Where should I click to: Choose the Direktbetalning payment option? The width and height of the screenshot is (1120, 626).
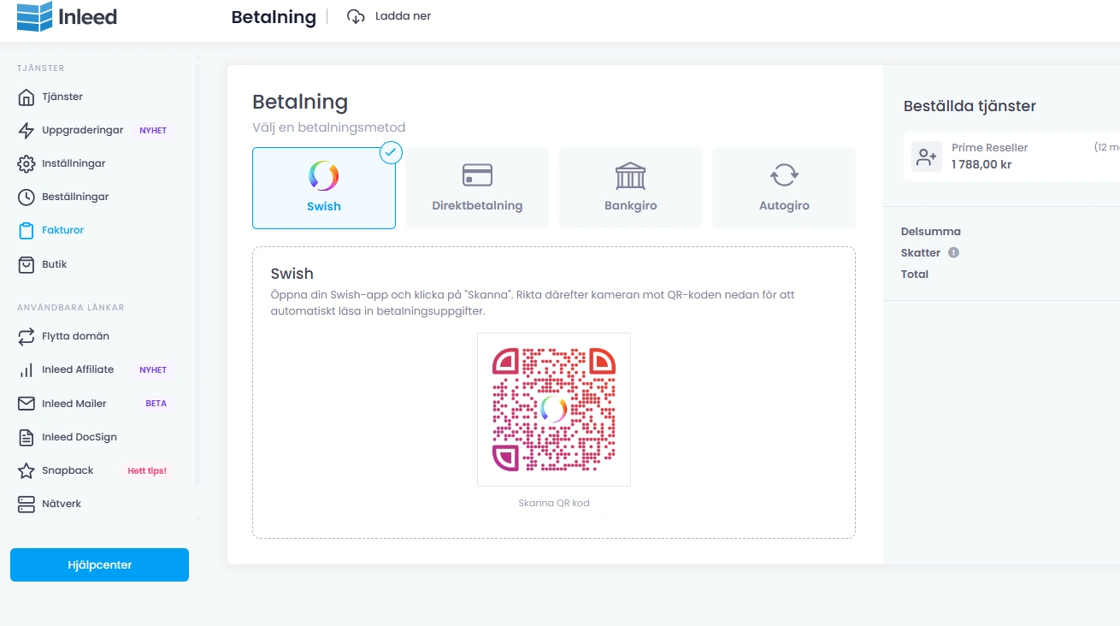tap(477, 188)
